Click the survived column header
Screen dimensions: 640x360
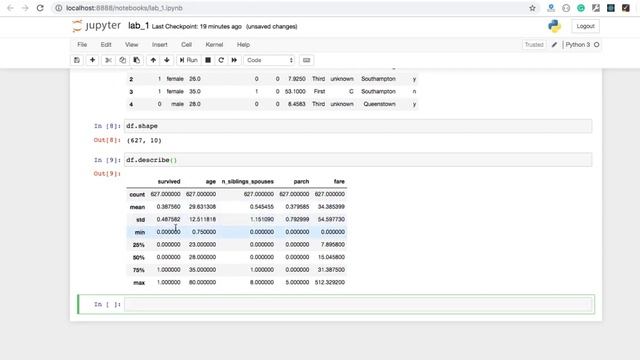[x=169, y=182]
